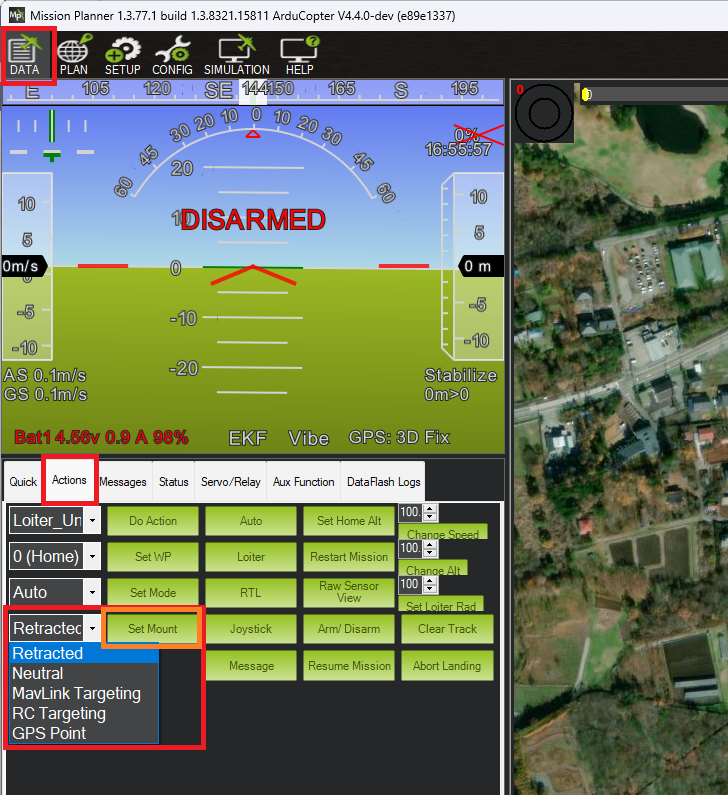Click the EKF status text on HUD

(247, 438)
